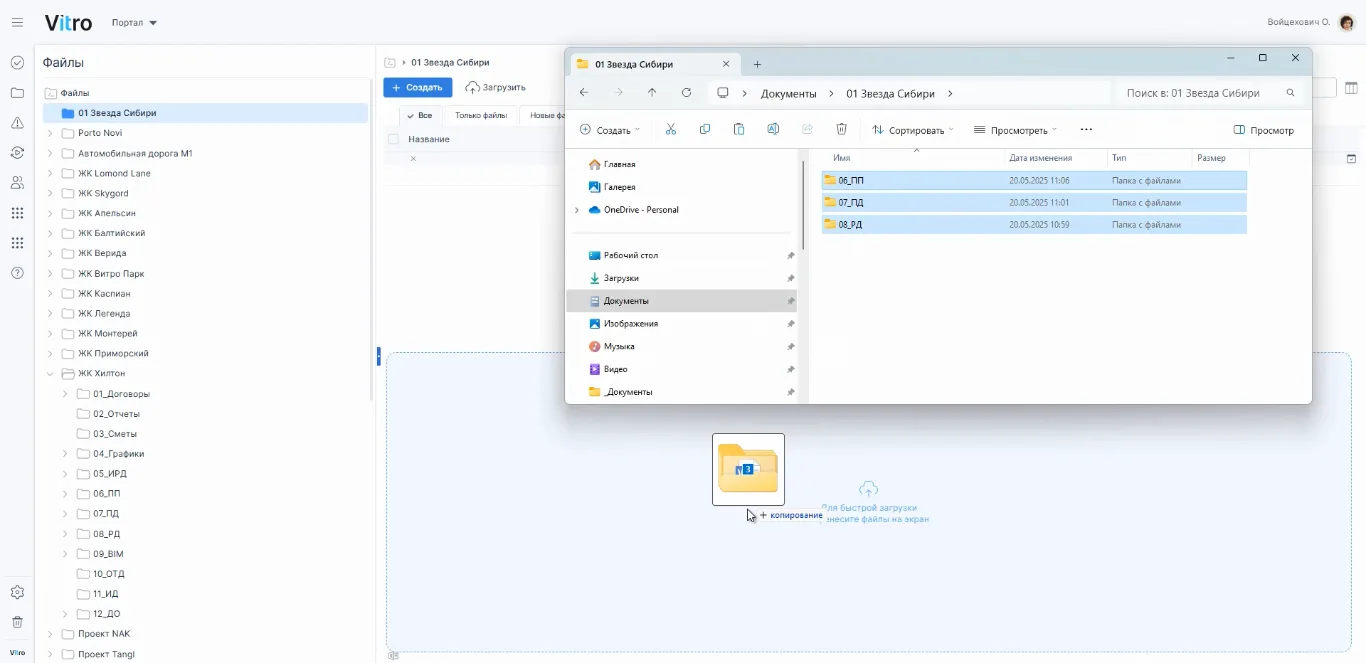The height and width of the screenshot is (663, 1366).
Task: Select the 06_ПП folder in Explorer
Action: point(1034,181)
